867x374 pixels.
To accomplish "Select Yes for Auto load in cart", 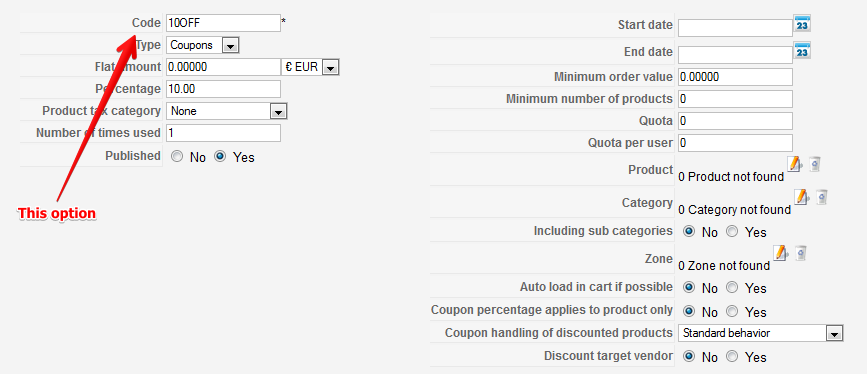I will 732,288.
